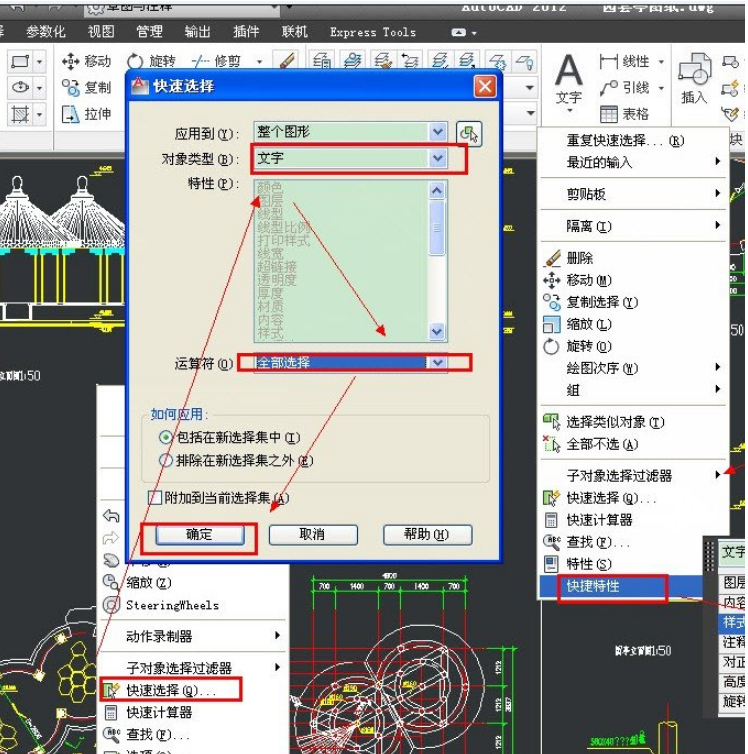Click the Insert block (插入) icon

point(694,69)
